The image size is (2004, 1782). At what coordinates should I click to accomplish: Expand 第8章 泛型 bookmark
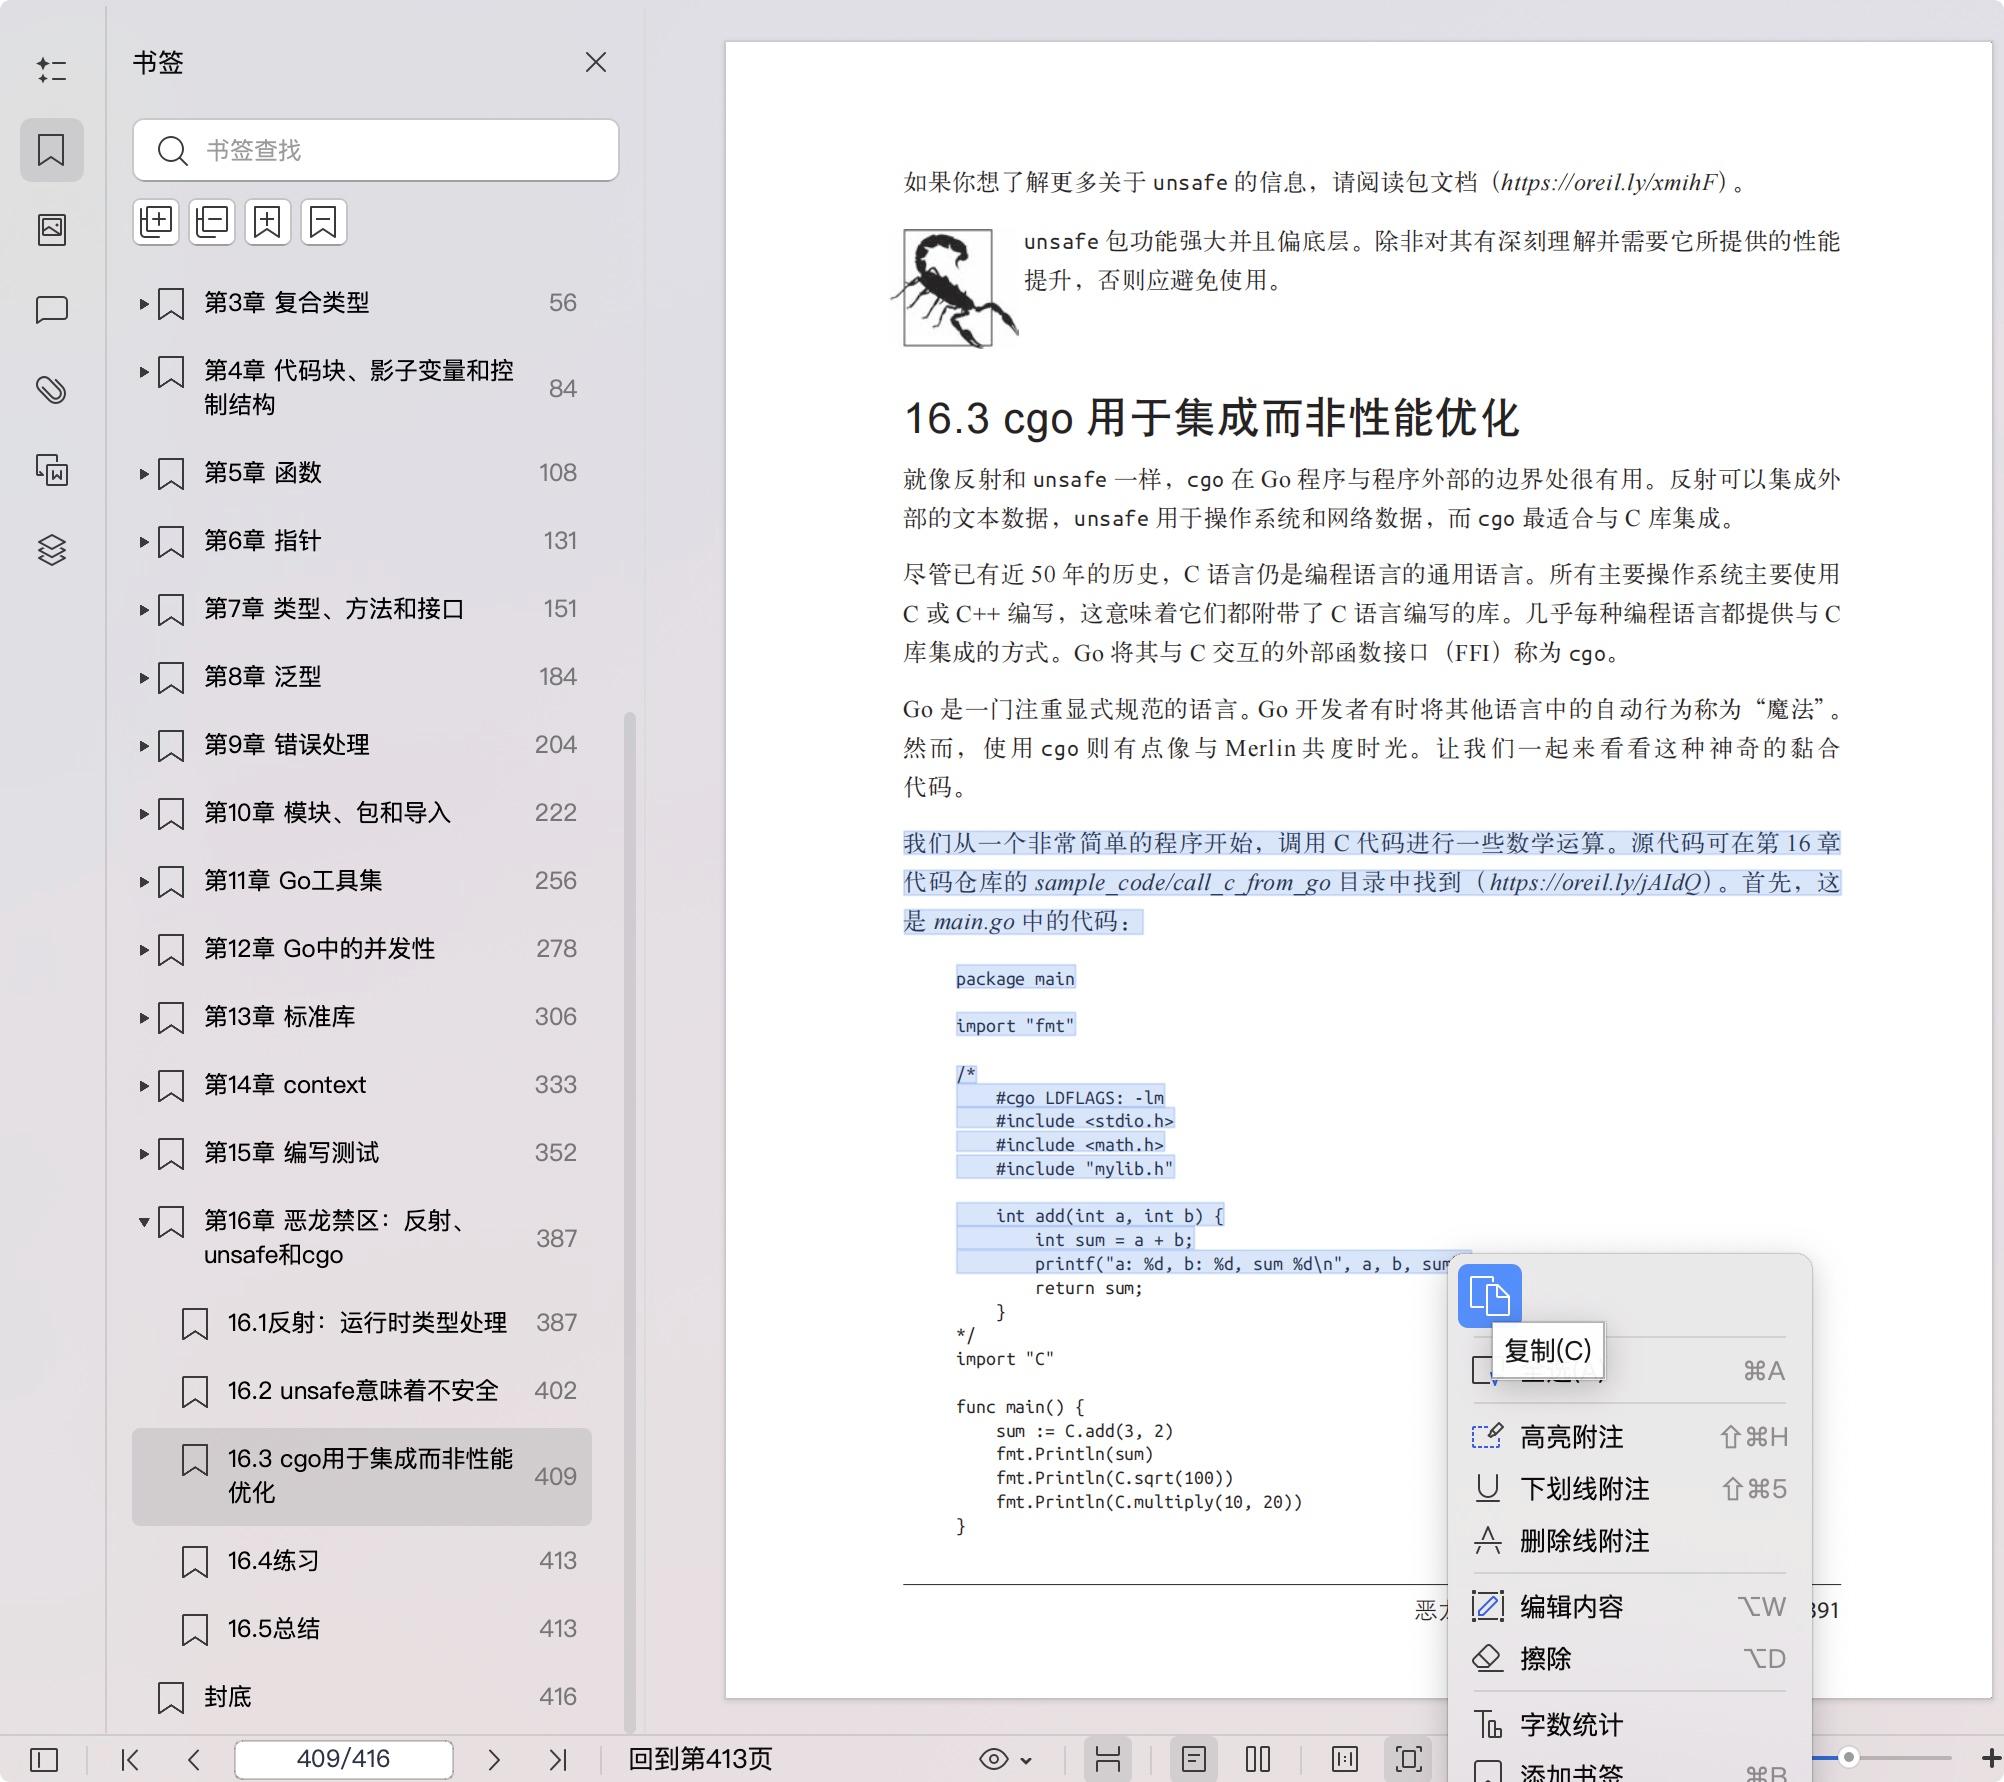tap(144, 678)
